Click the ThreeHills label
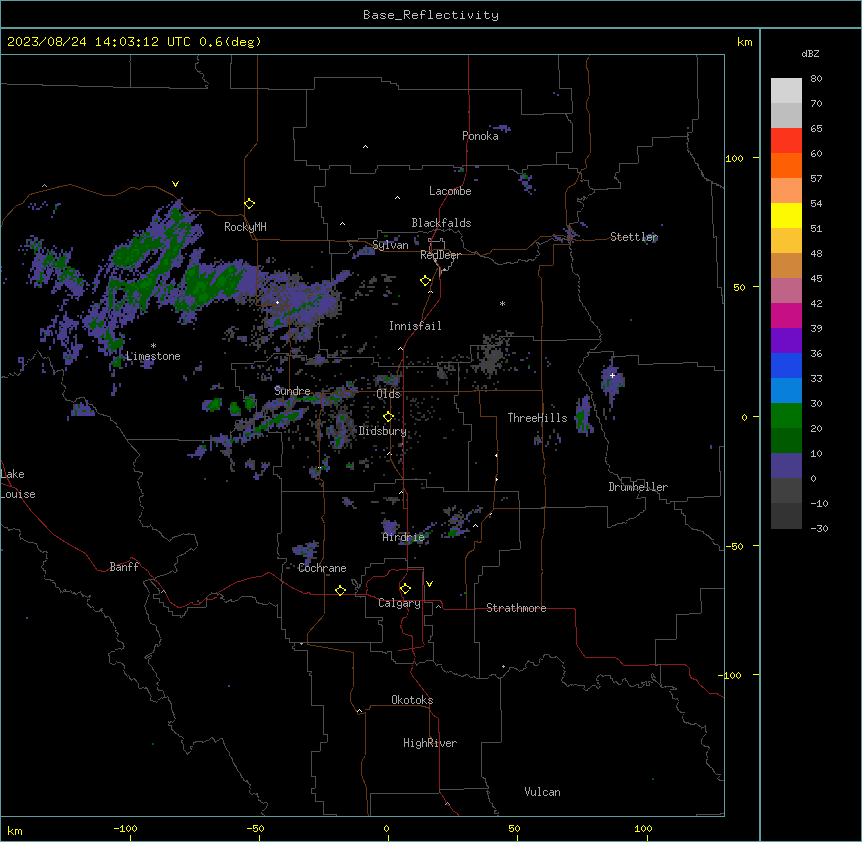 537,418
